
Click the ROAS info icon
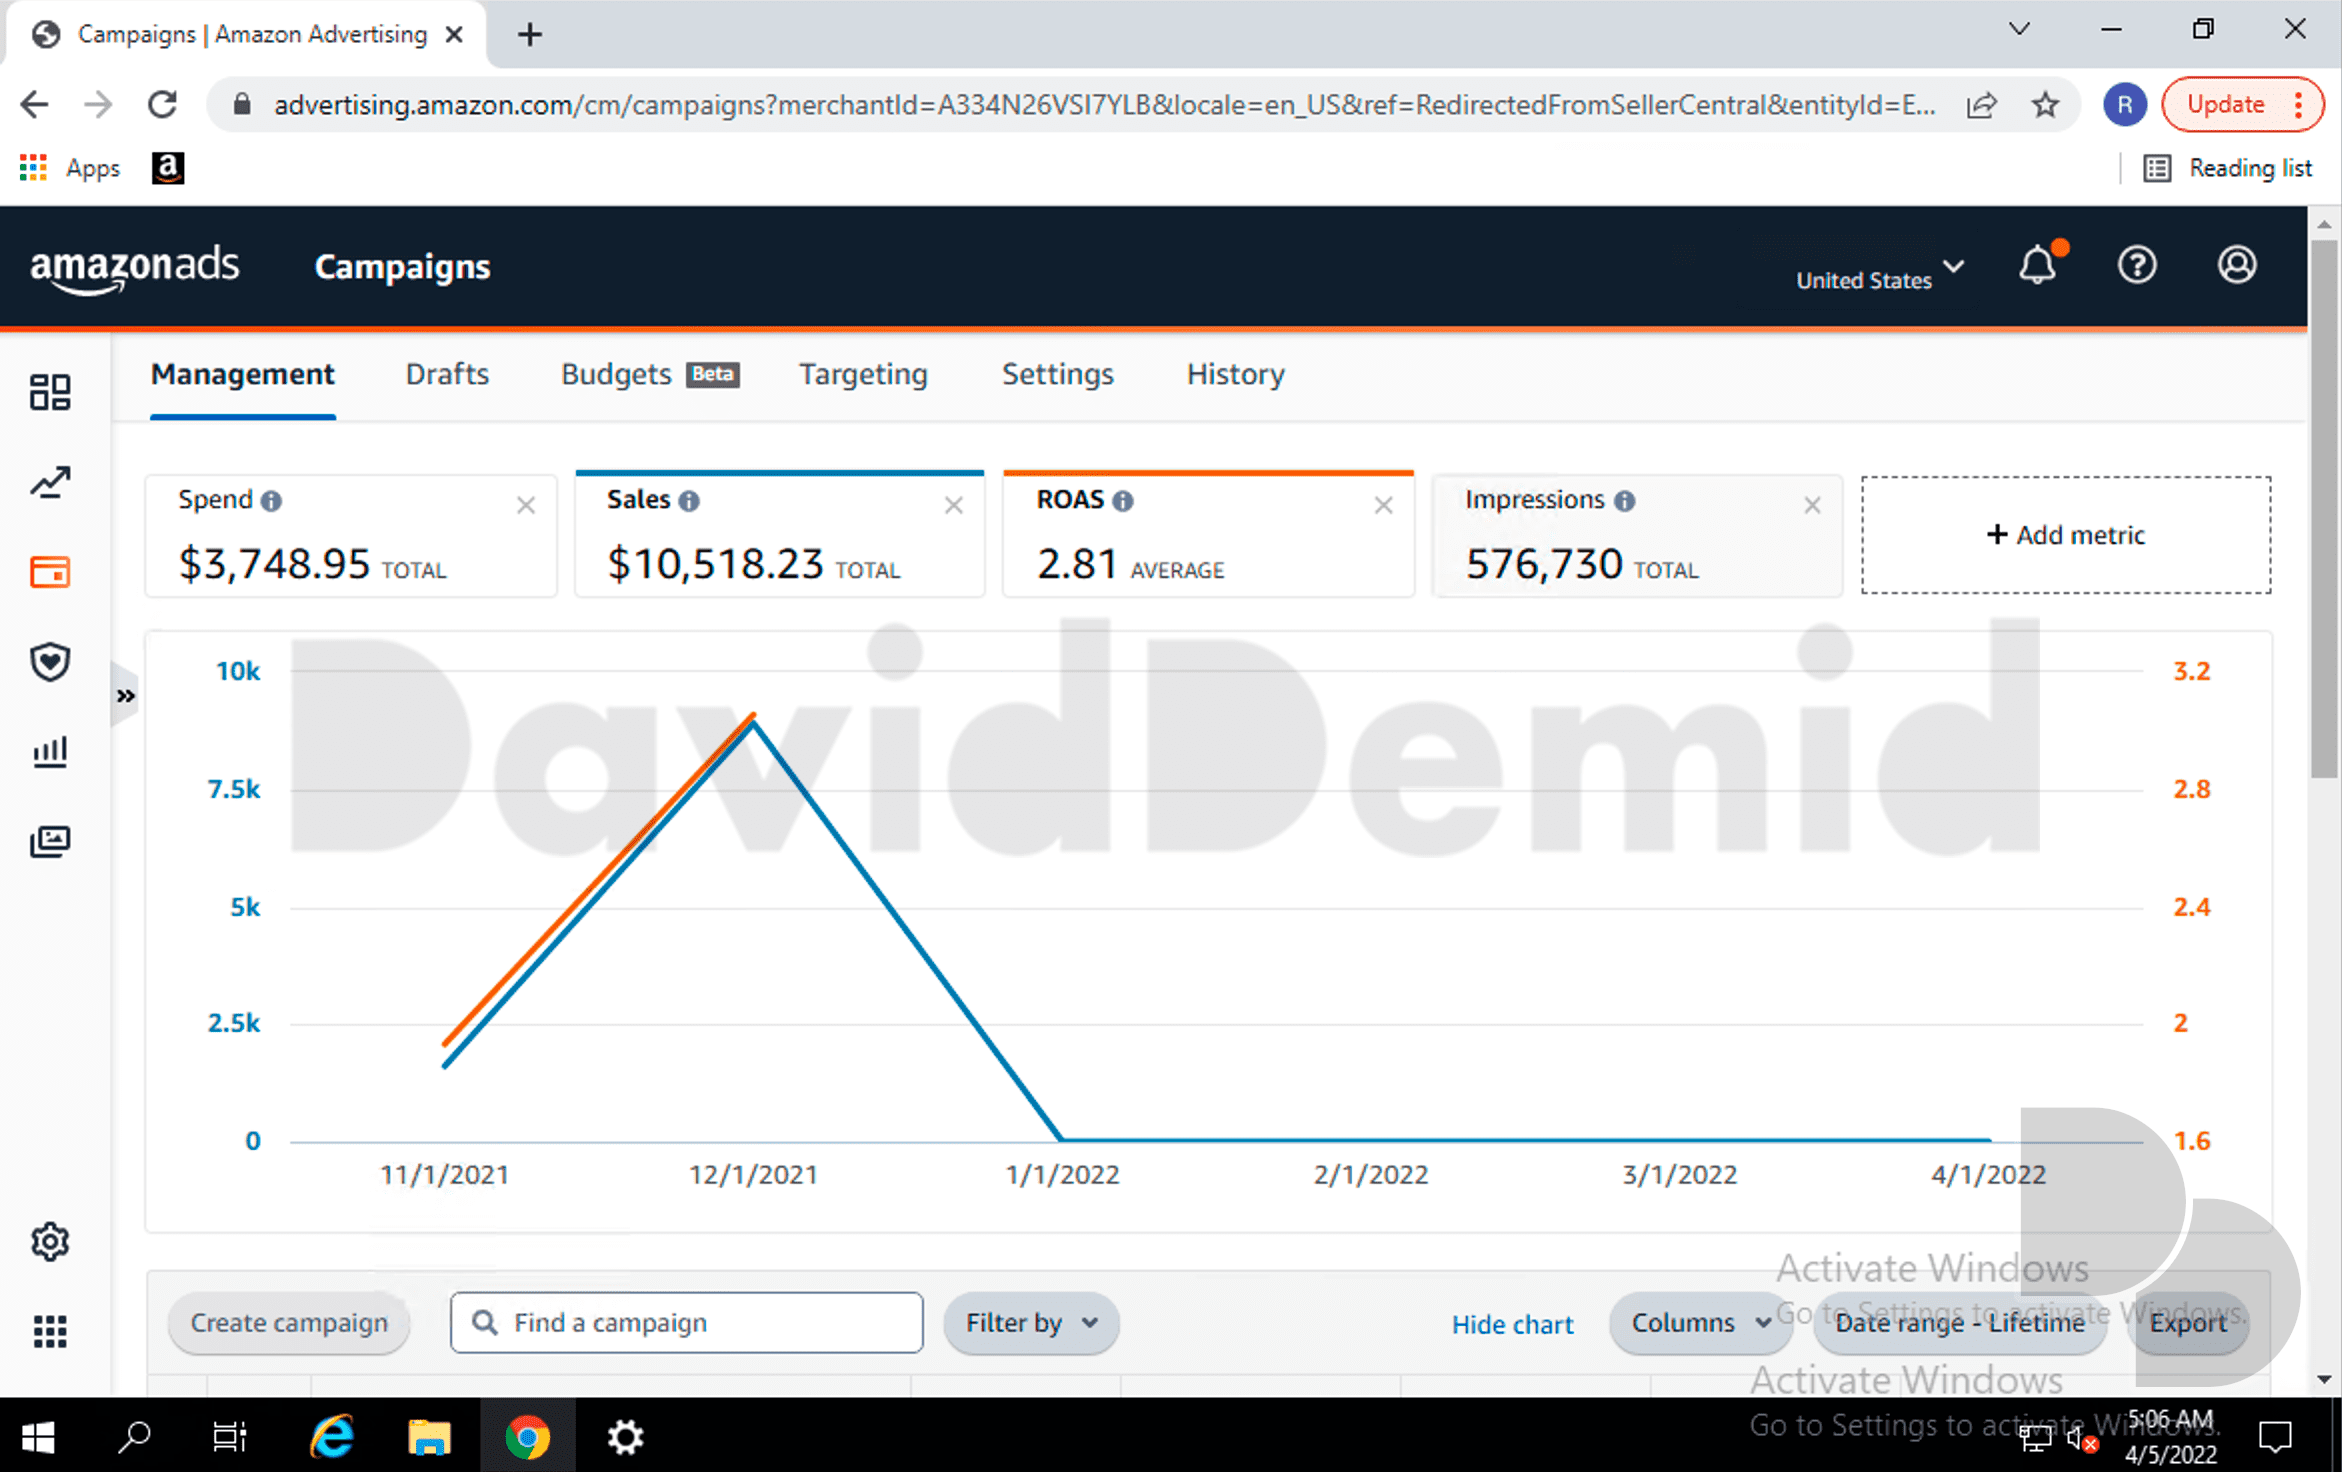coord(1123,501)
